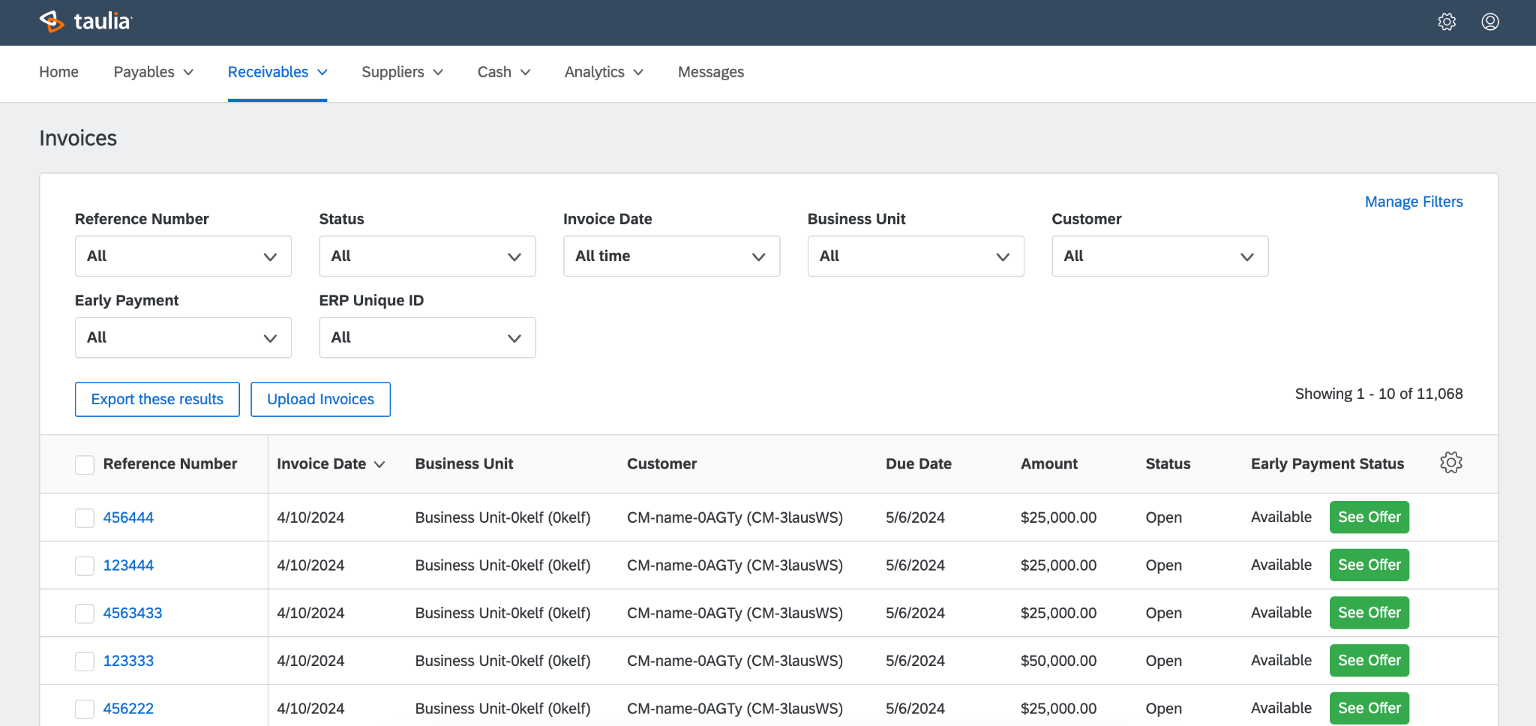Open the Suppliers menu
Screen dimensions: 1536x726
(x=403, y=72)
